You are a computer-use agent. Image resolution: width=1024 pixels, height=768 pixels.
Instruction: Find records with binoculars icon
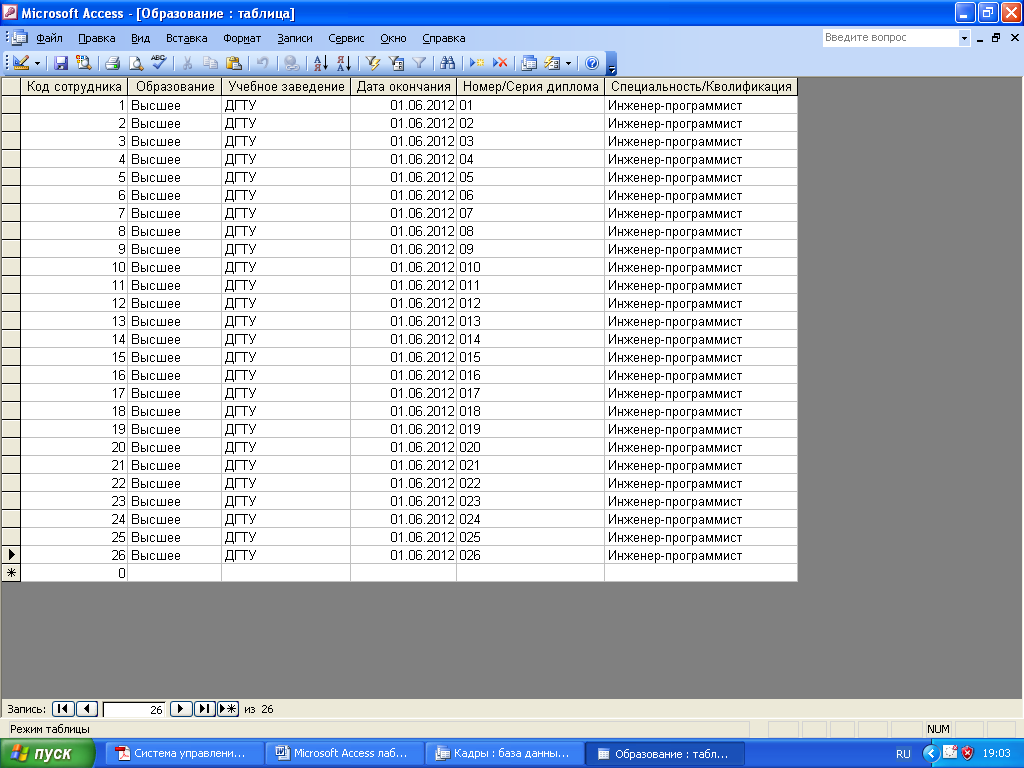[x=447, y=63]
